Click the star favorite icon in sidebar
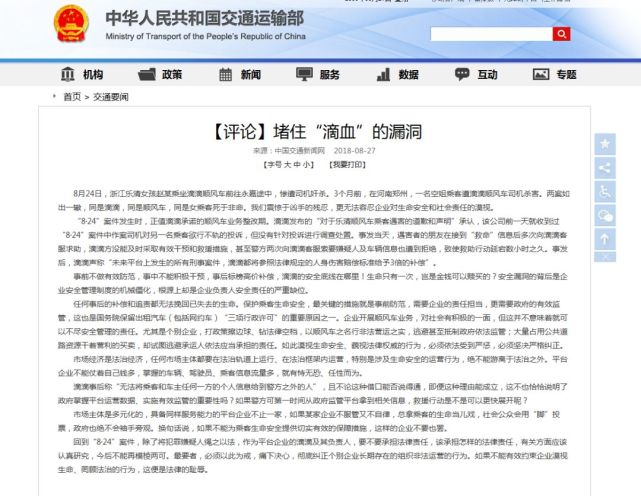This screenshot has height=496, width=641. tap(605, 144)
